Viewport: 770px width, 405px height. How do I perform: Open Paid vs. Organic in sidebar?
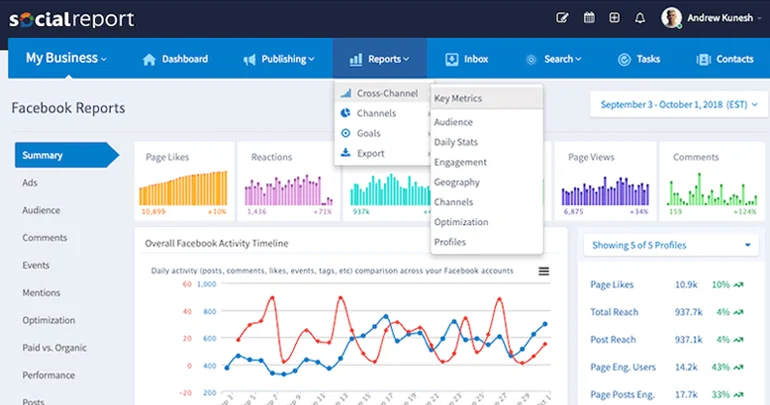coord(55,348)
